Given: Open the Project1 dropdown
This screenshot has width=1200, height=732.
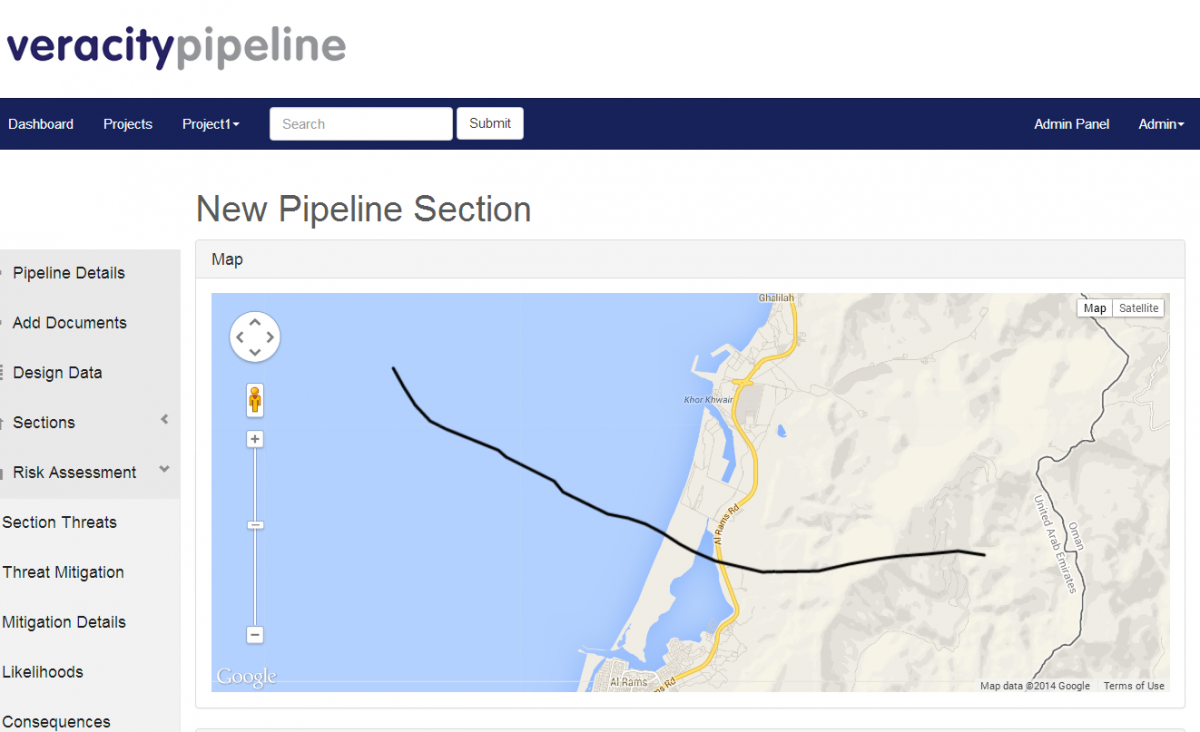Looking at the screenshot, I should coord(210,123).
